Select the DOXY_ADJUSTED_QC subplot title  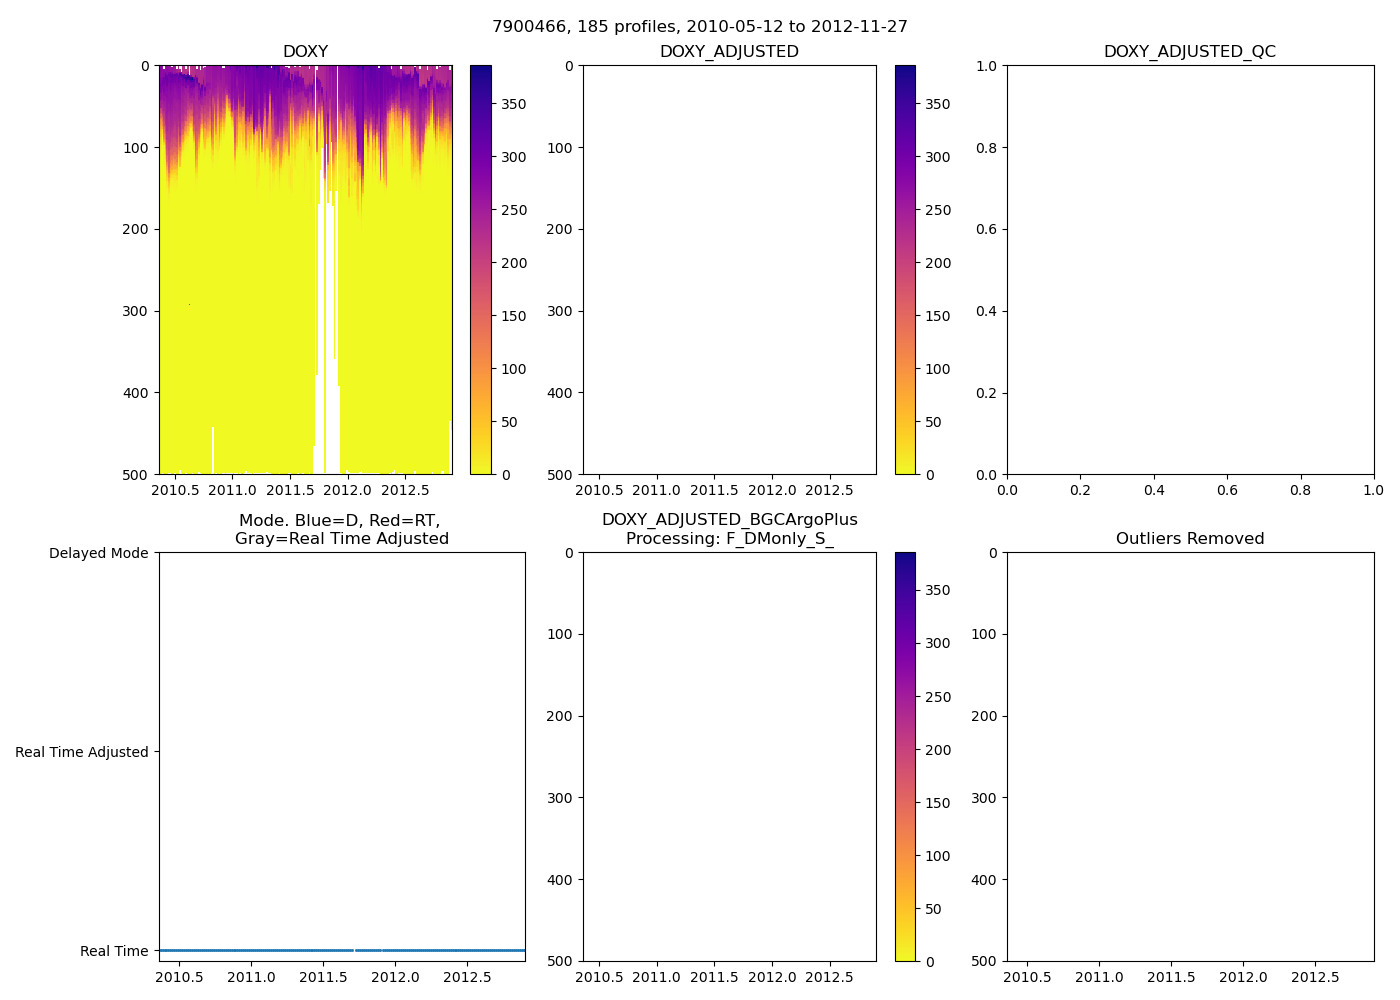coord(1189,52)
